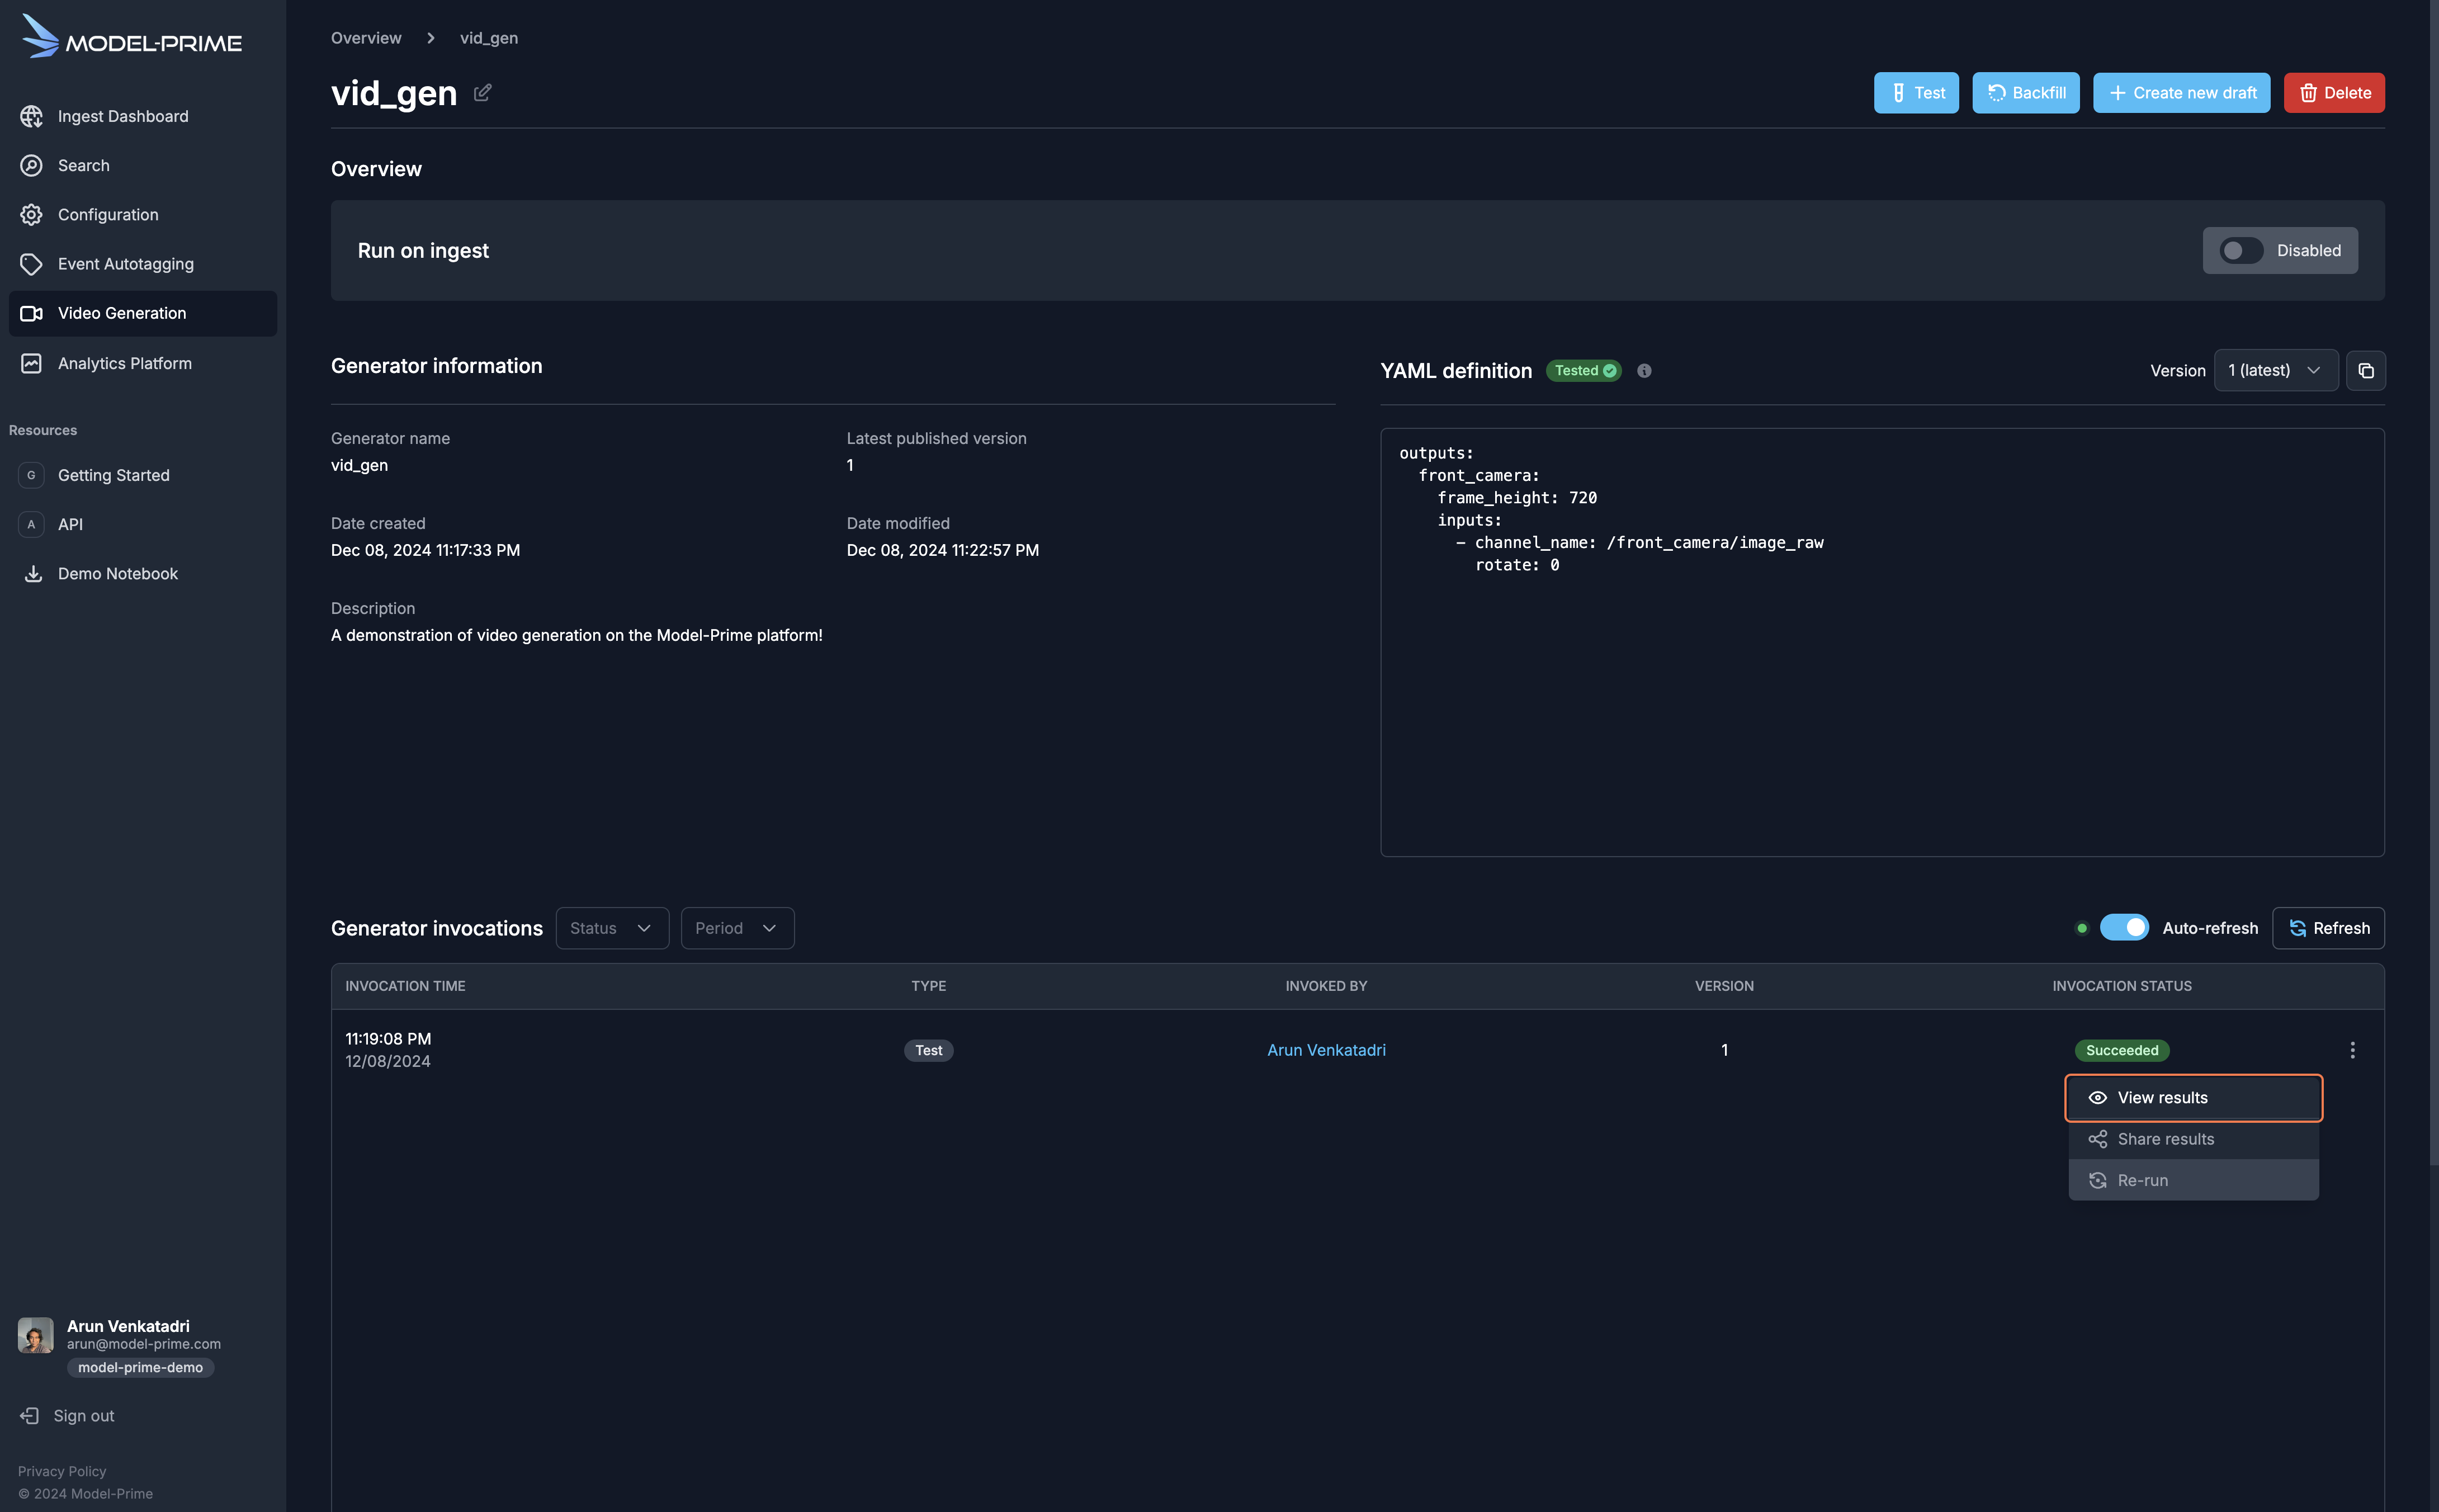
Task: Open the Status filter dropdown
Action: pyautogui.click(x=612, y=928)
